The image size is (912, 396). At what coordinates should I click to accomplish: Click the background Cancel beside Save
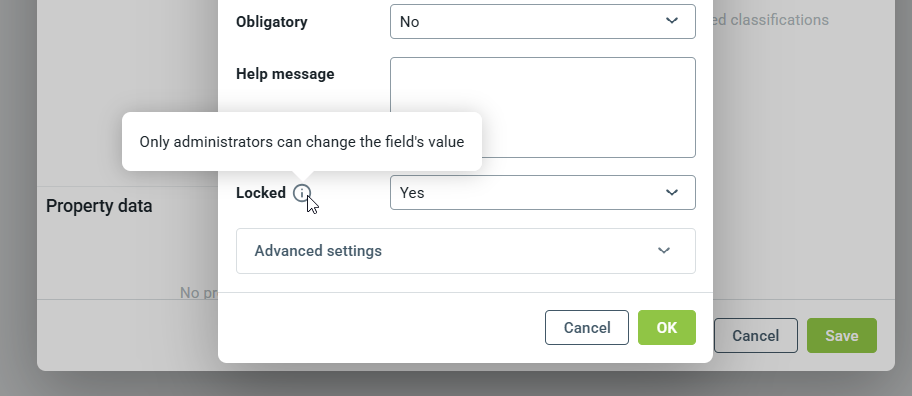click(x=756, y=336)
